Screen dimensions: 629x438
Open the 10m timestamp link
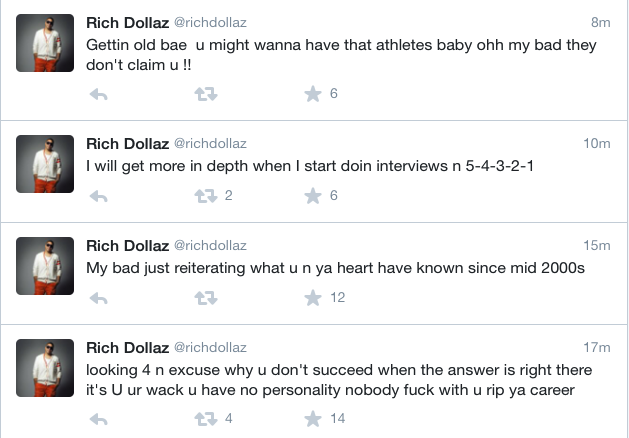click(597, 144)
